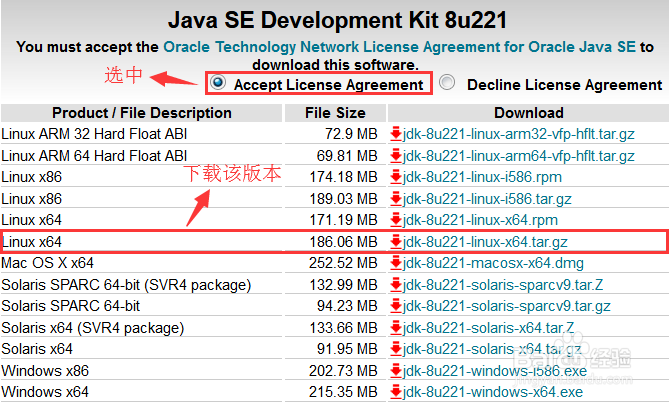Download jdk-8u221-linux-x64.tar.gz
This screenshot has width=669, height=402.
(x=485, y=242)
